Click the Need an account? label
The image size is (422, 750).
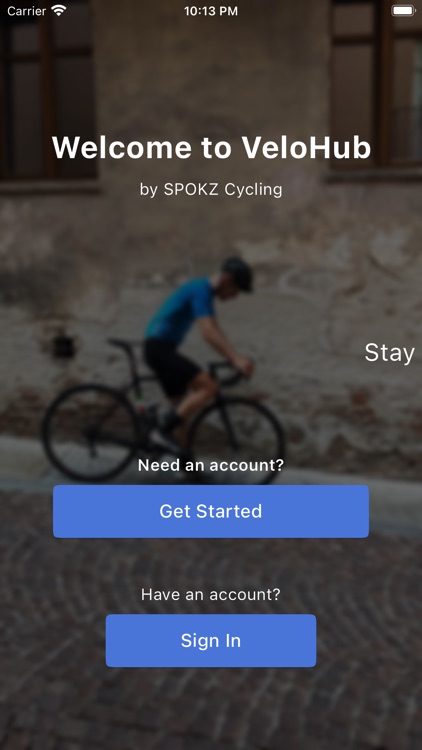click(x=211, y=465)
